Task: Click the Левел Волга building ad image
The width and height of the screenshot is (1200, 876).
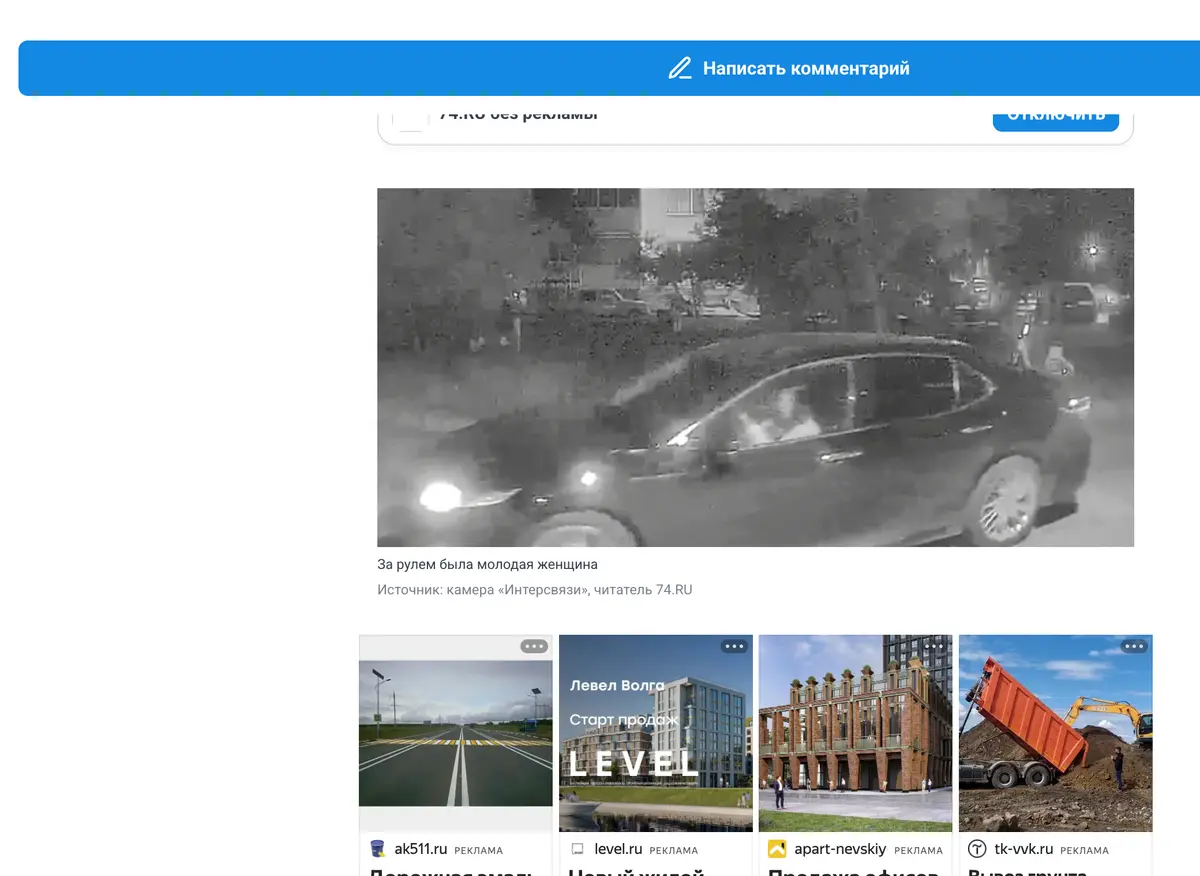Action: tap(656, 733)
